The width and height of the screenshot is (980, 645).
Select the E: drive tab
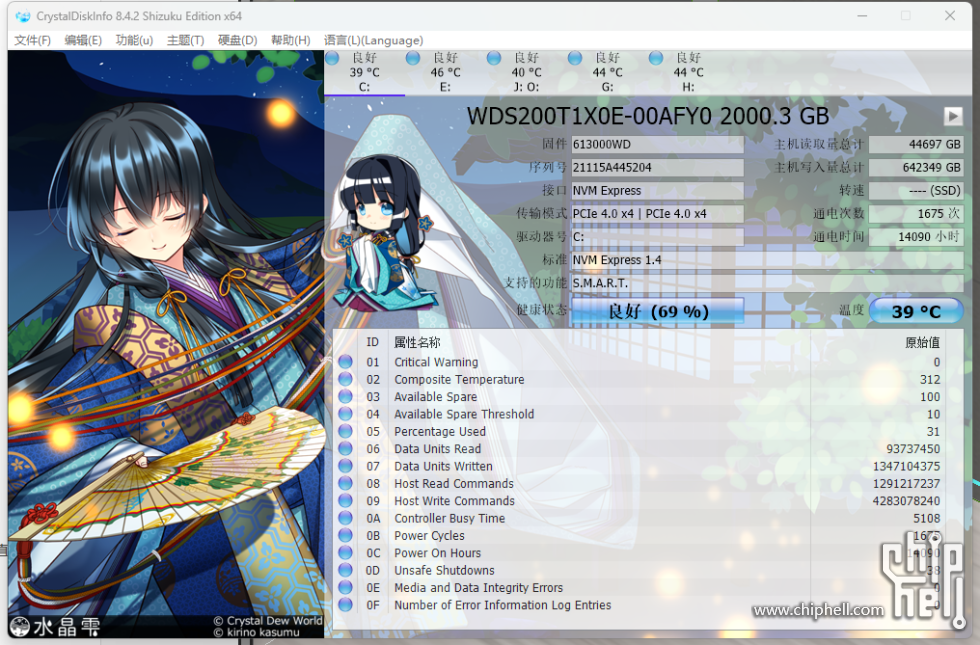[445, 72]
